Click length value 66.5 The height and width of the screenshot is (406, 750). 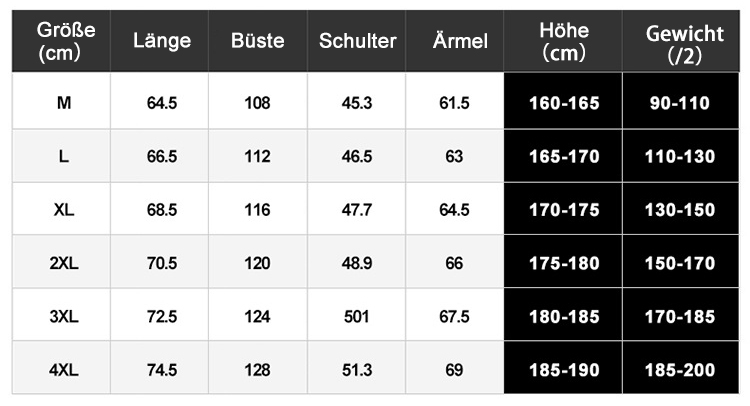coord(162,156)
